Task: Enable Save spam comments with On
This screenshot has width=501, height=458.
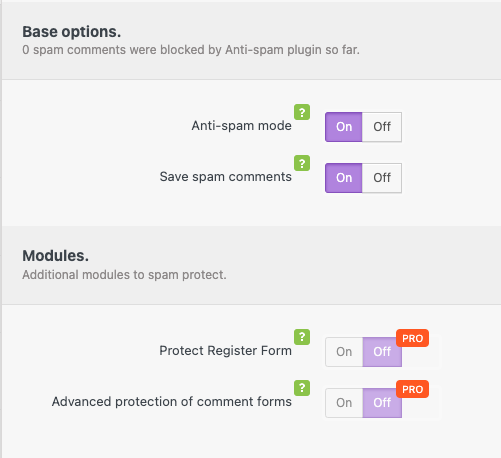Action: click(x=344, y=178)
